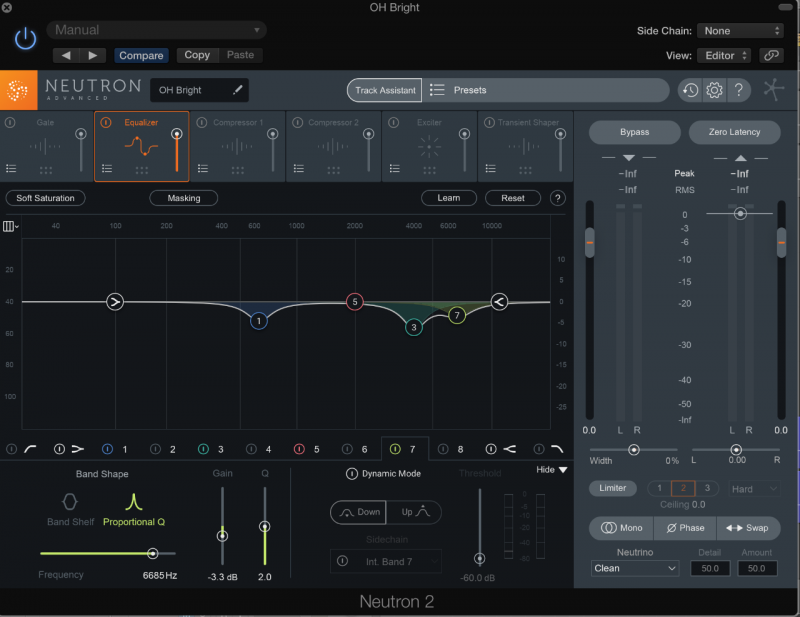Open the Compressor 1 preset list icon
Screen dimensions: 800x617
(203, 168)
